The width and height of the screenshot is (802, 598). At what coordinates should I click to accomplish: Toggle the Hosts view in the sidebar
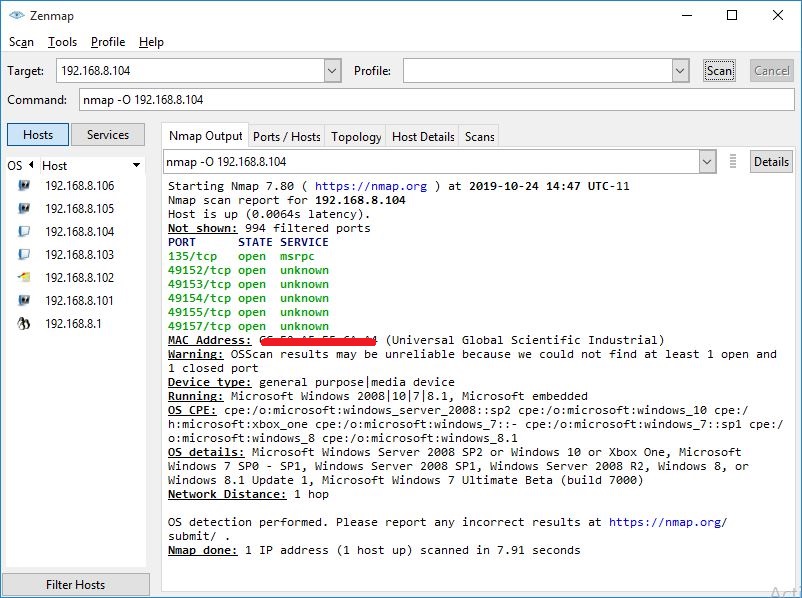[x=37, y=134]
